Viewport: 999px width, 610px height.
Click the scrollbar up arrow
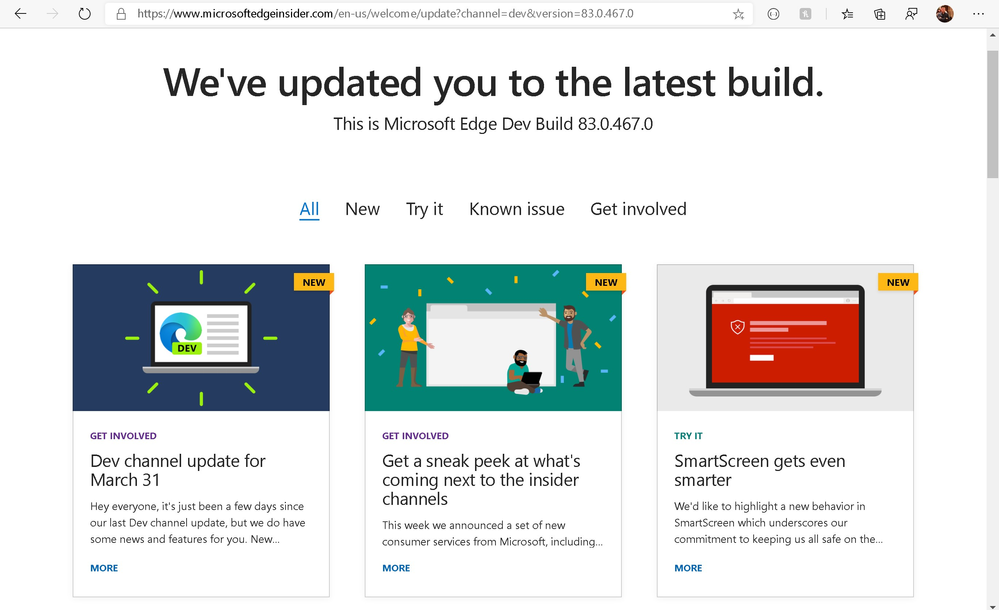tap(993, 36)
